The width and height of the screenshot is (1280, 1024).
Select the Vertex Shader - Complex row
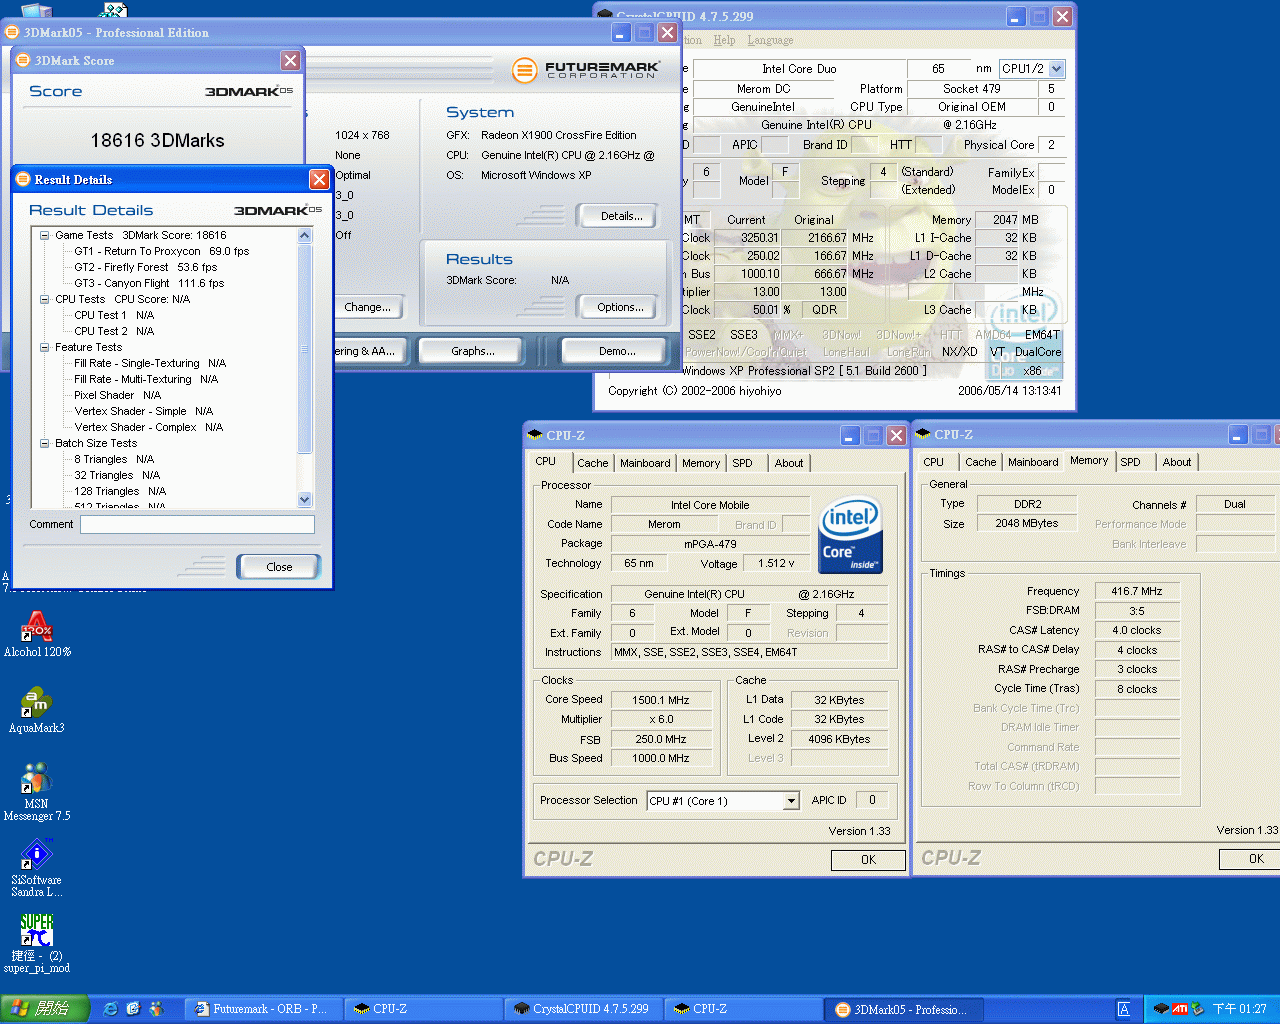tap(148, 428)
